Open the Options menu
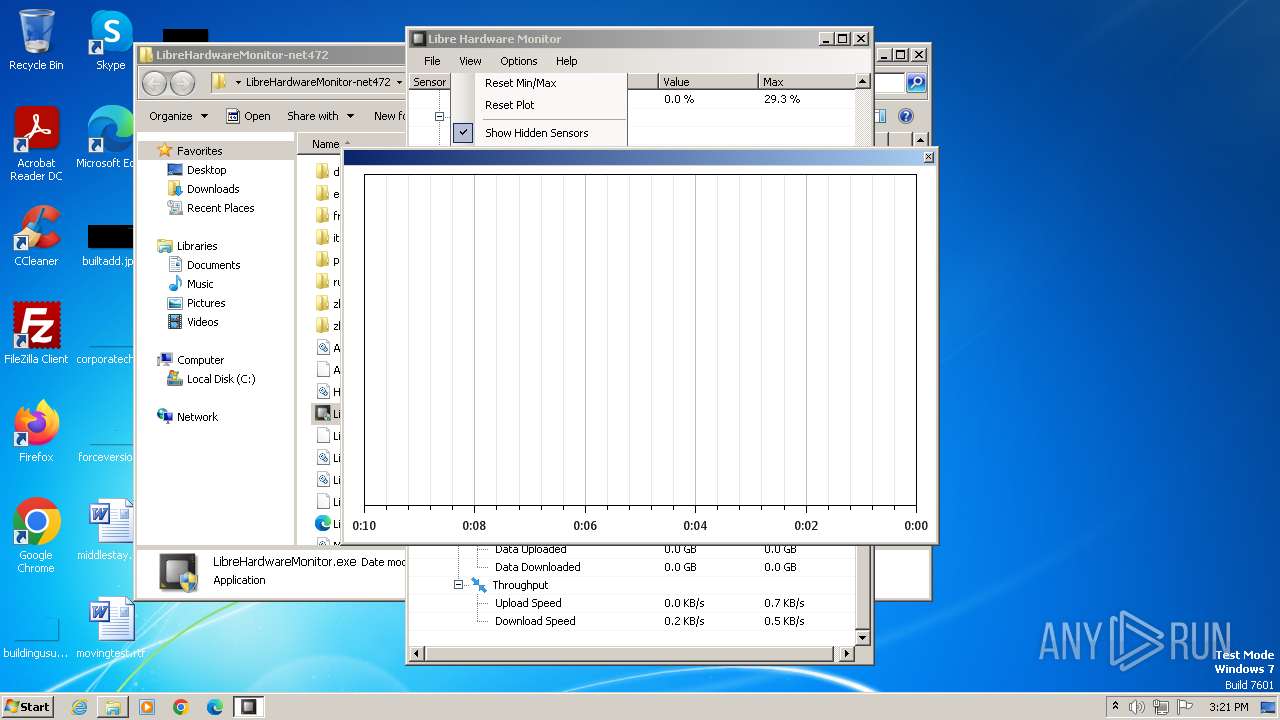This screenshot has width=1280, height=720. [519, 61]
